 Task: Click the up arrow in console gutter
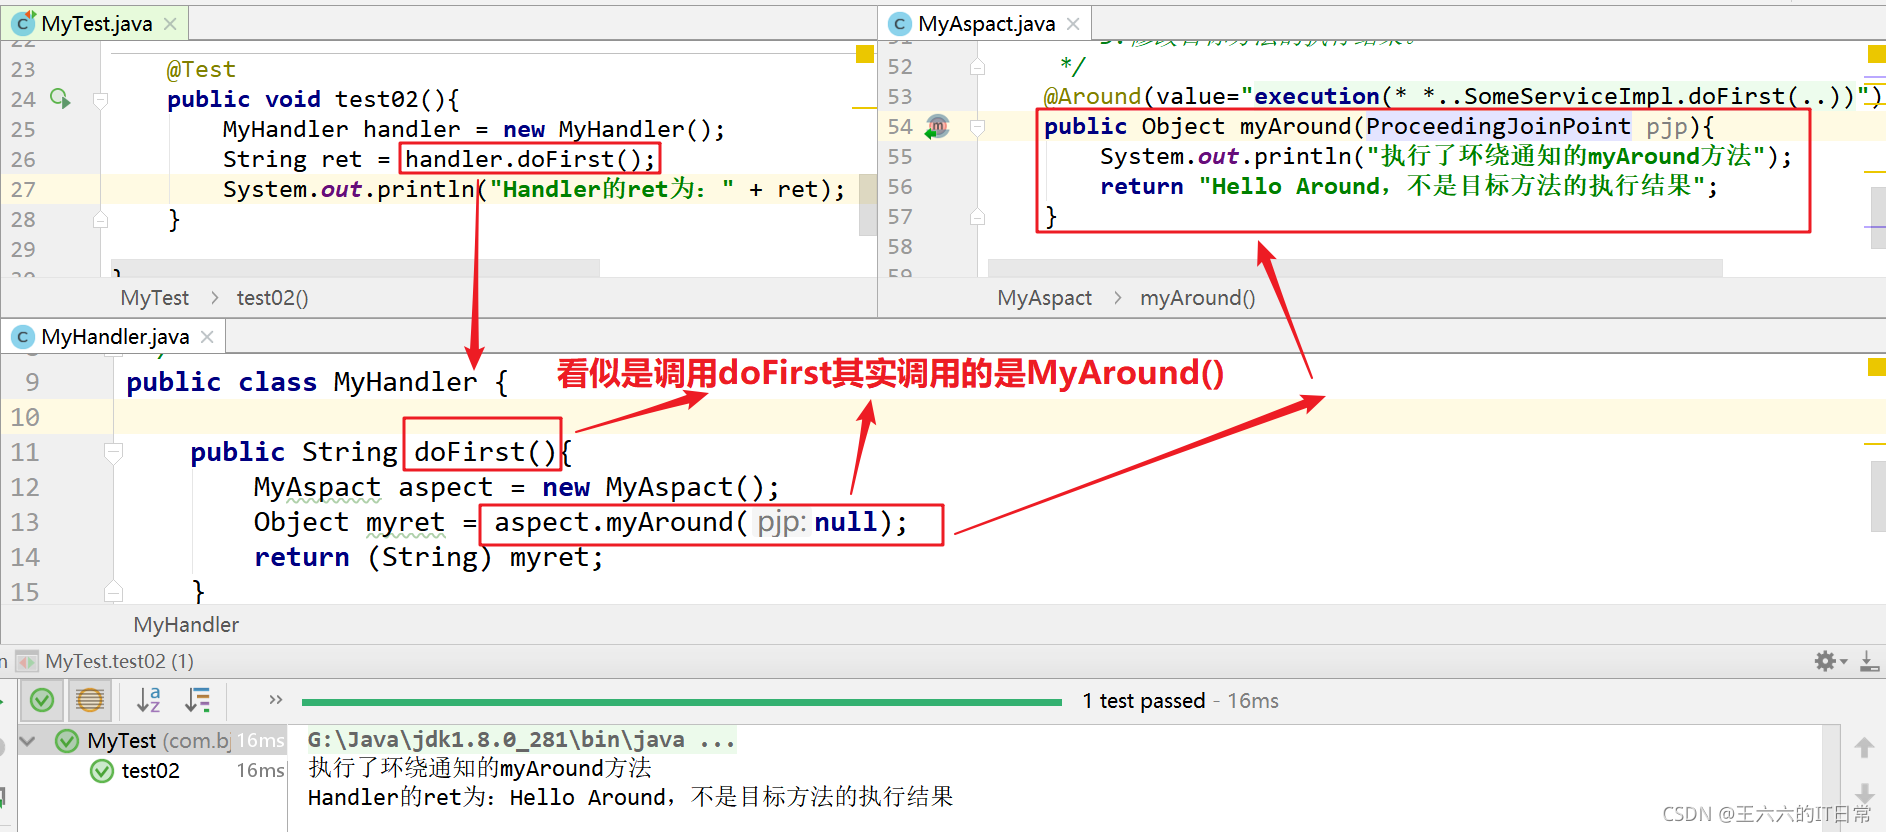point(1864,747)
